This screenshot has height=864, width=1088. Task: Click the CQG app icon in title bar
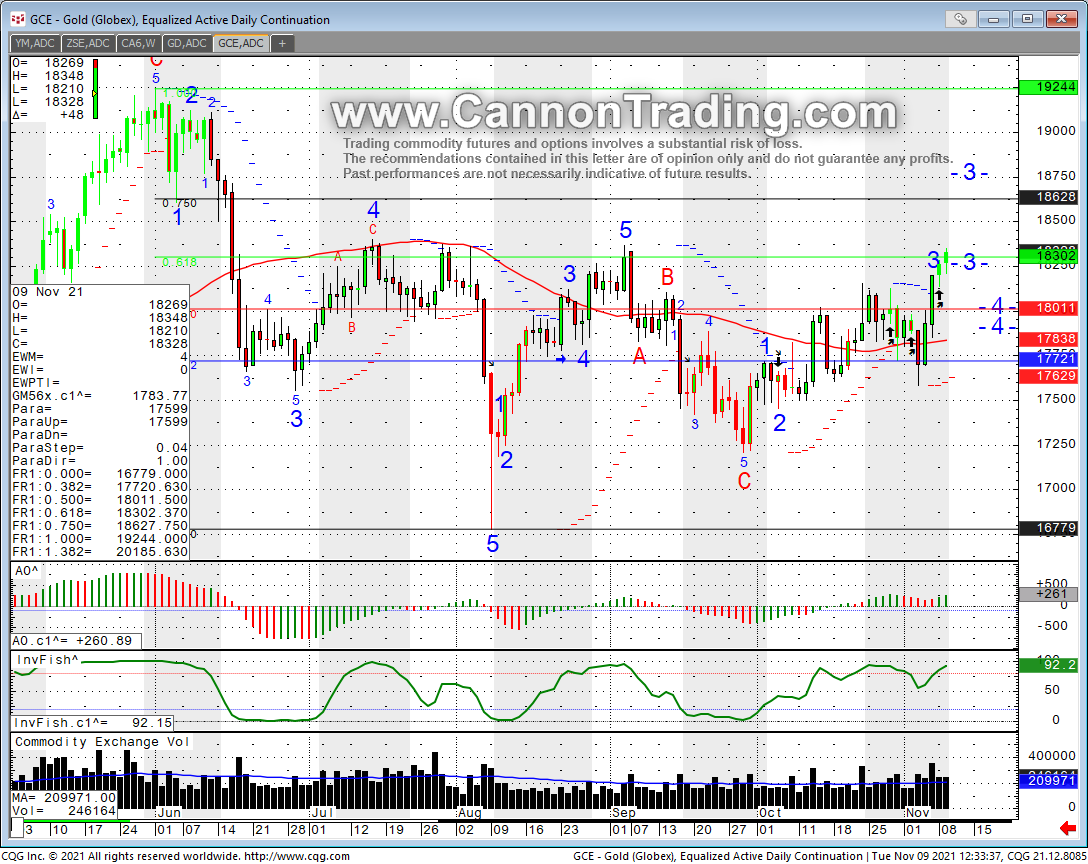(17, 19)
